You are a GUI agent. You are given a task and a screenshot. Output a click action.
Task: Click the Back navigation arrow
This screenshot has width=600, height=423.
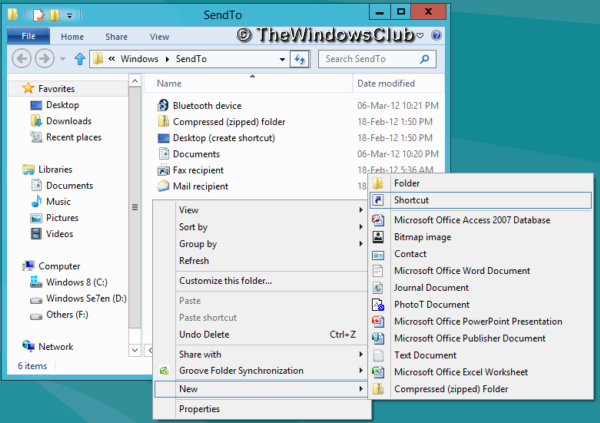21,59
